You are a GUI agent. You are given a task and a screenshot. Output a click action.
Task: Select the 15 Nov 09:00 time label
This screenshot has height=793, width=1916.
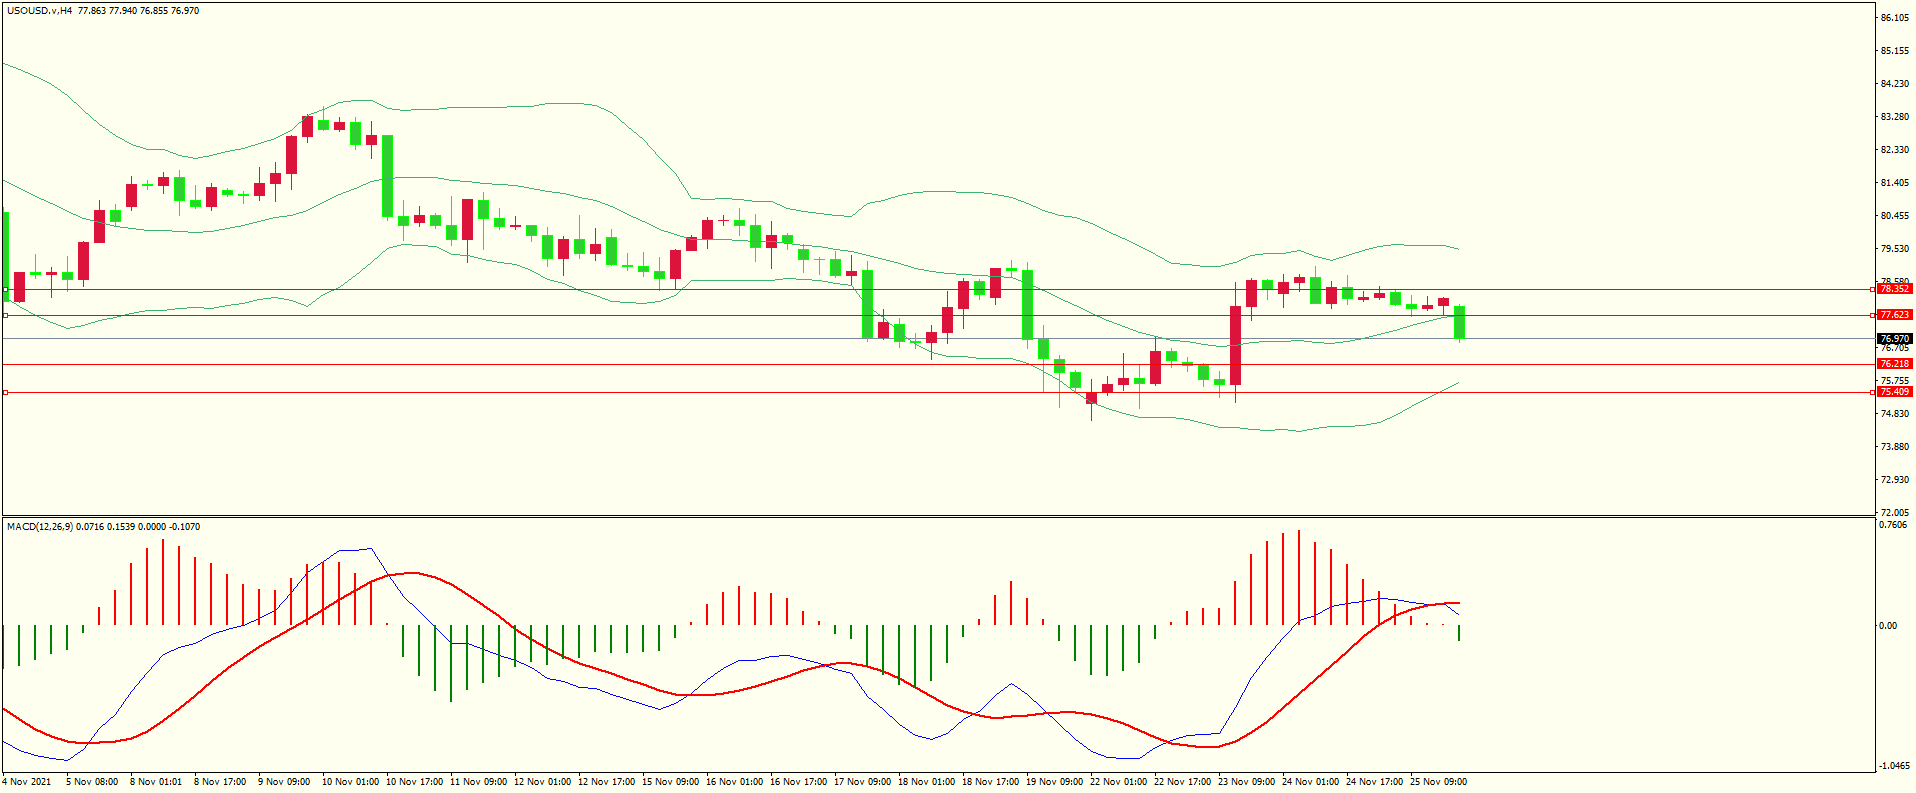670,782
